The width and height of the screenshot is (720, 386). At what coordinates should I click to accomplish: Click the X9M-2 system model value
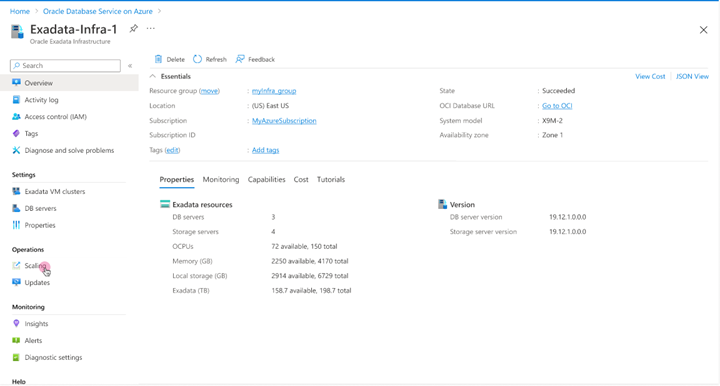[x=552, y=121]
